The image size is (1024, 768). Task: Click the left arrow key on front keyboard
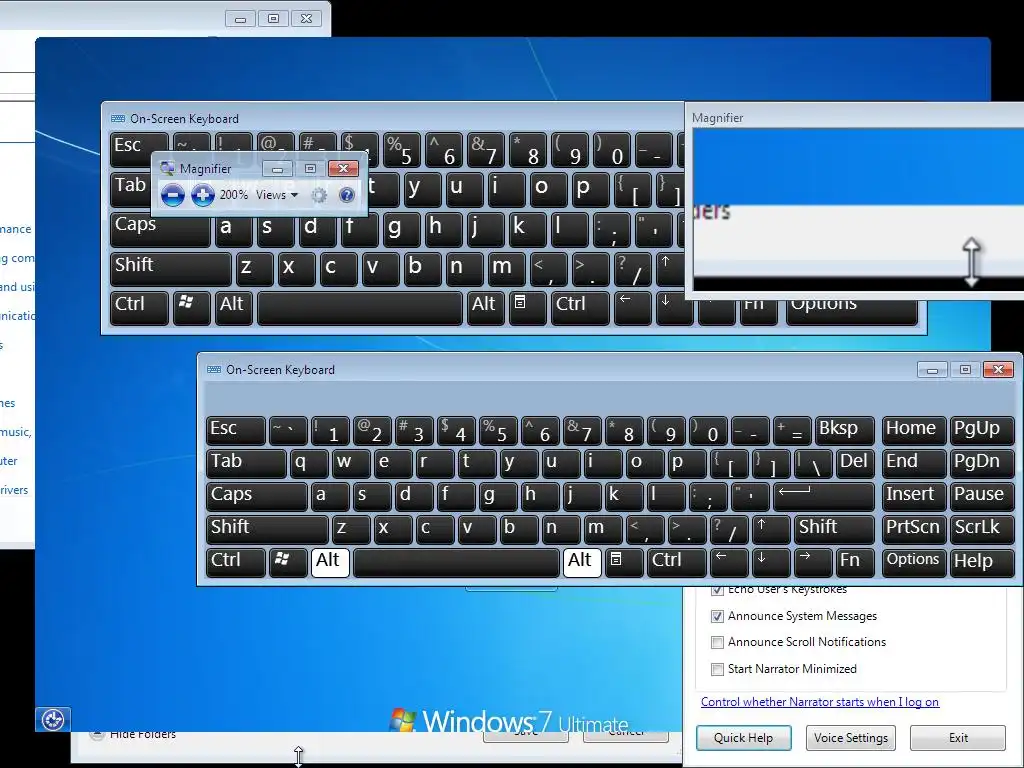coord(729,562)
